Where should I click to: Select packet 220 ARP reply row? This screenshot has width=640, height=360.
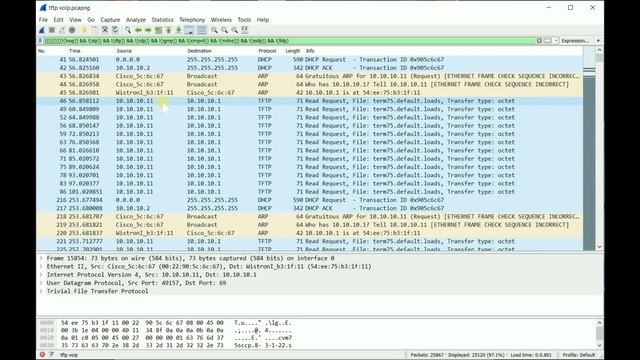[309, 233]
